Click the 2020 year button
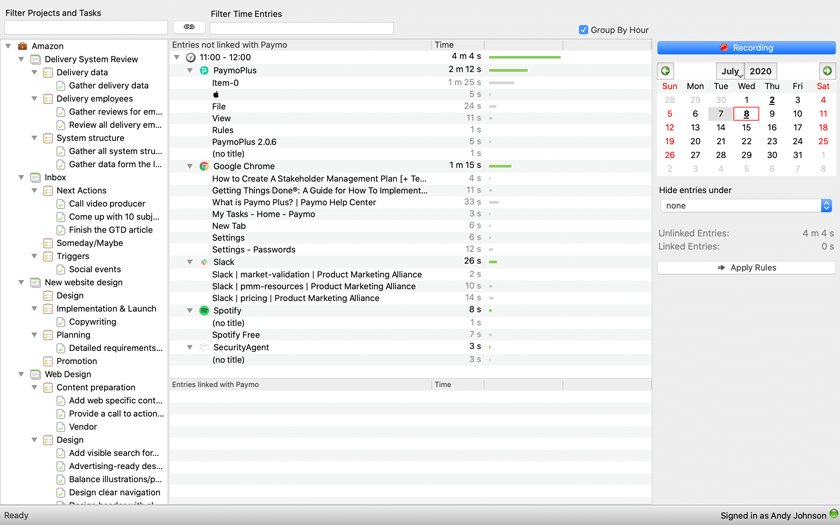Viewport: 840px width, 525px height. [760, 71]
